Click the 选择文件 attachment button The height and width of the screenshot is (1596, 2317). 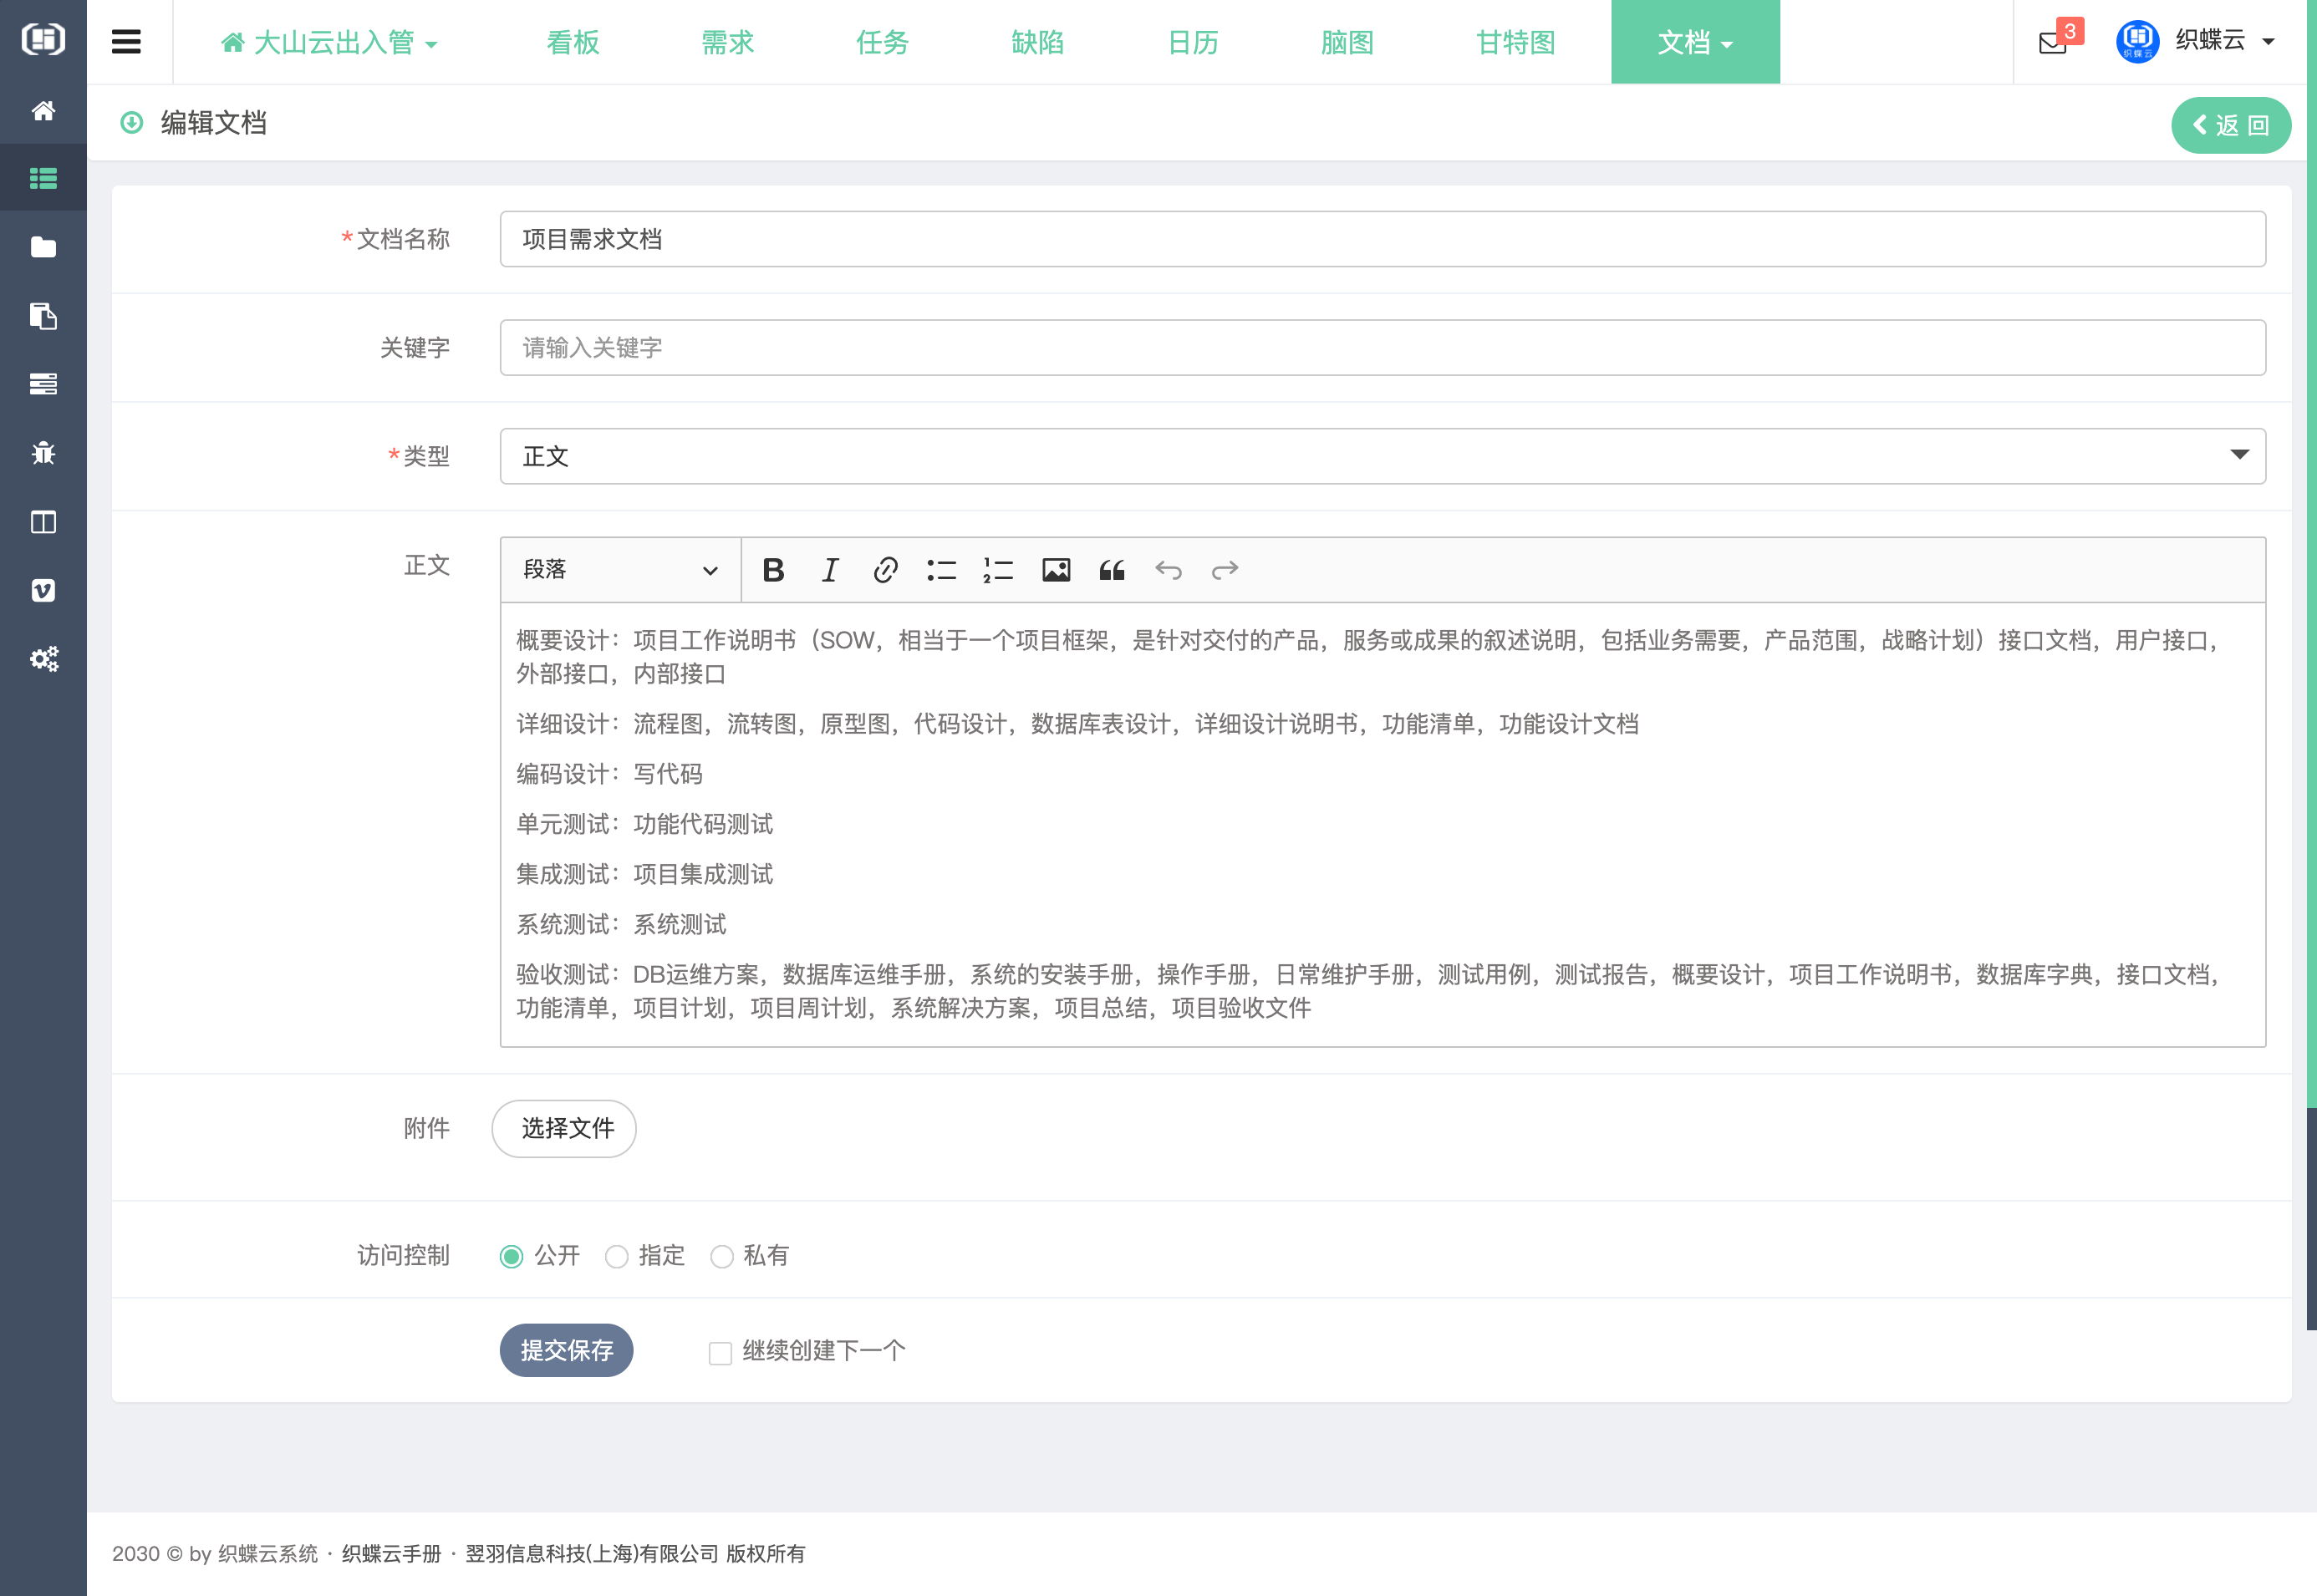[x=565, y=1128]
